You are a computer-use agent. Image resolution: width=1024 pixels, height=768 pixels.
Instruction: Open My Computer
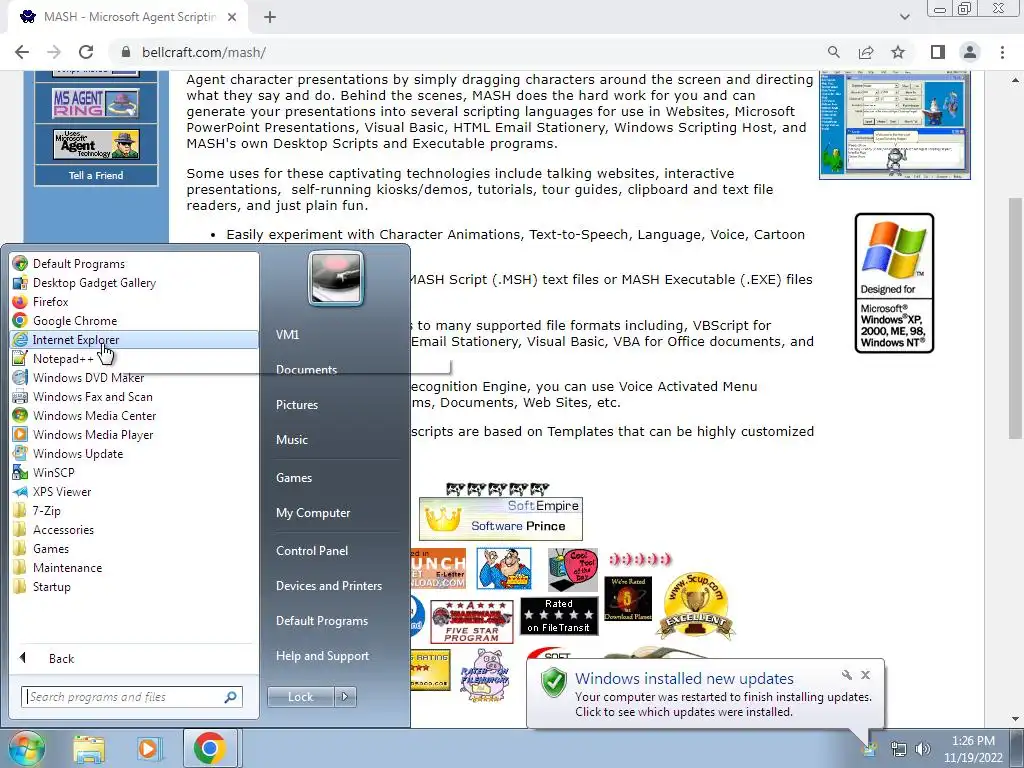tap(313, 513)
